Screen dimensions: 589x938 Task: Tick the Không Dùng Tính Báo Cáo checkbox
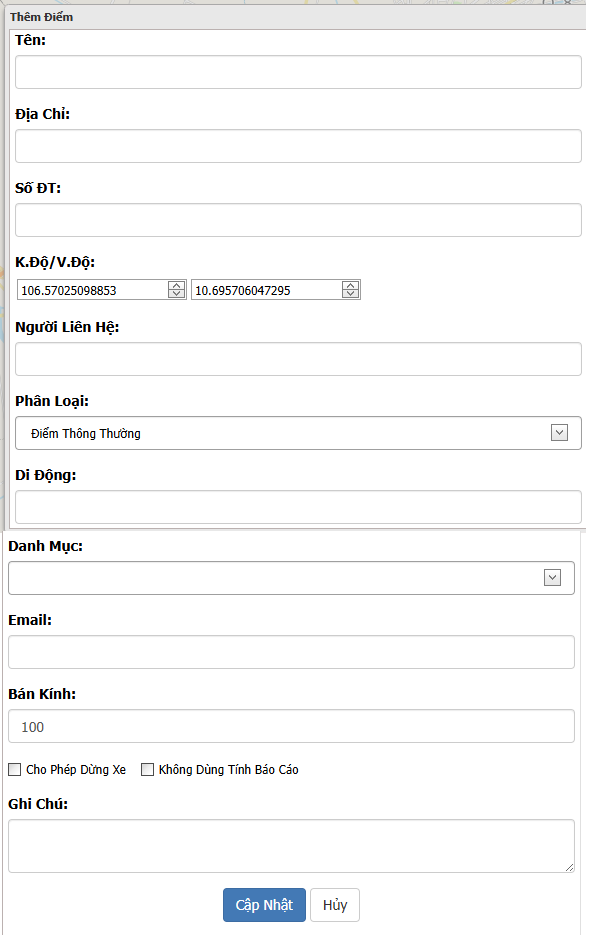147,769
